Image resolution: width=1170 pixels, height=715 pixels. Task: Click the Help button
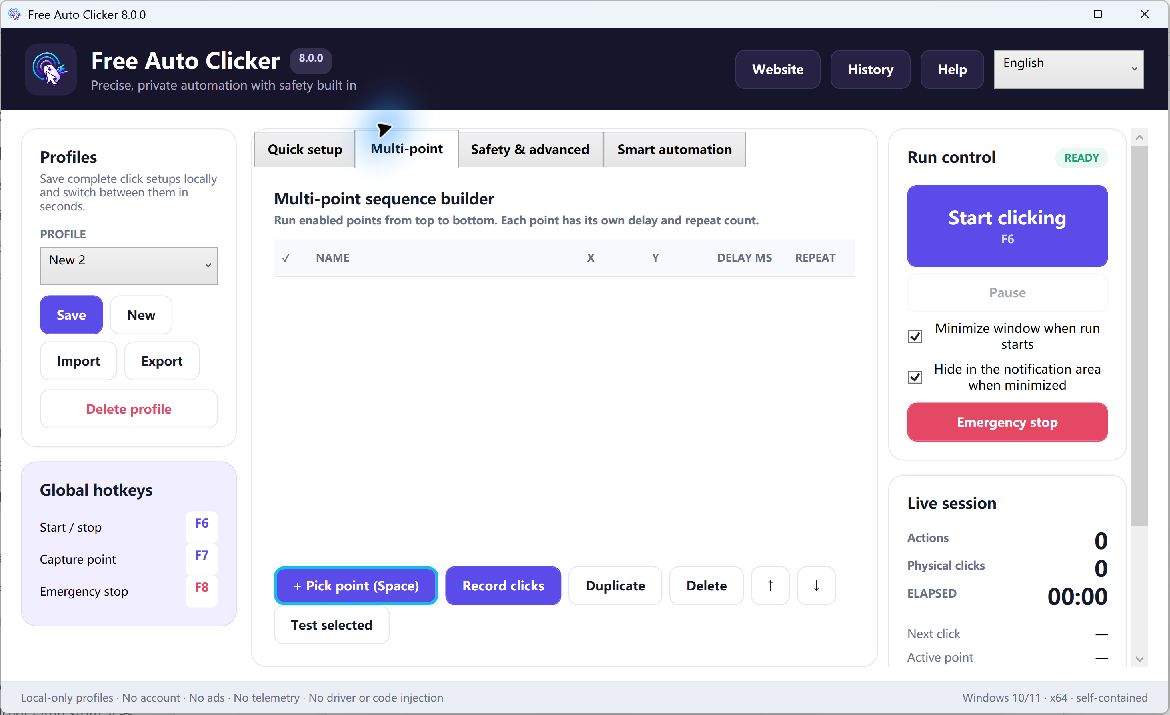(x=952, y=69)
